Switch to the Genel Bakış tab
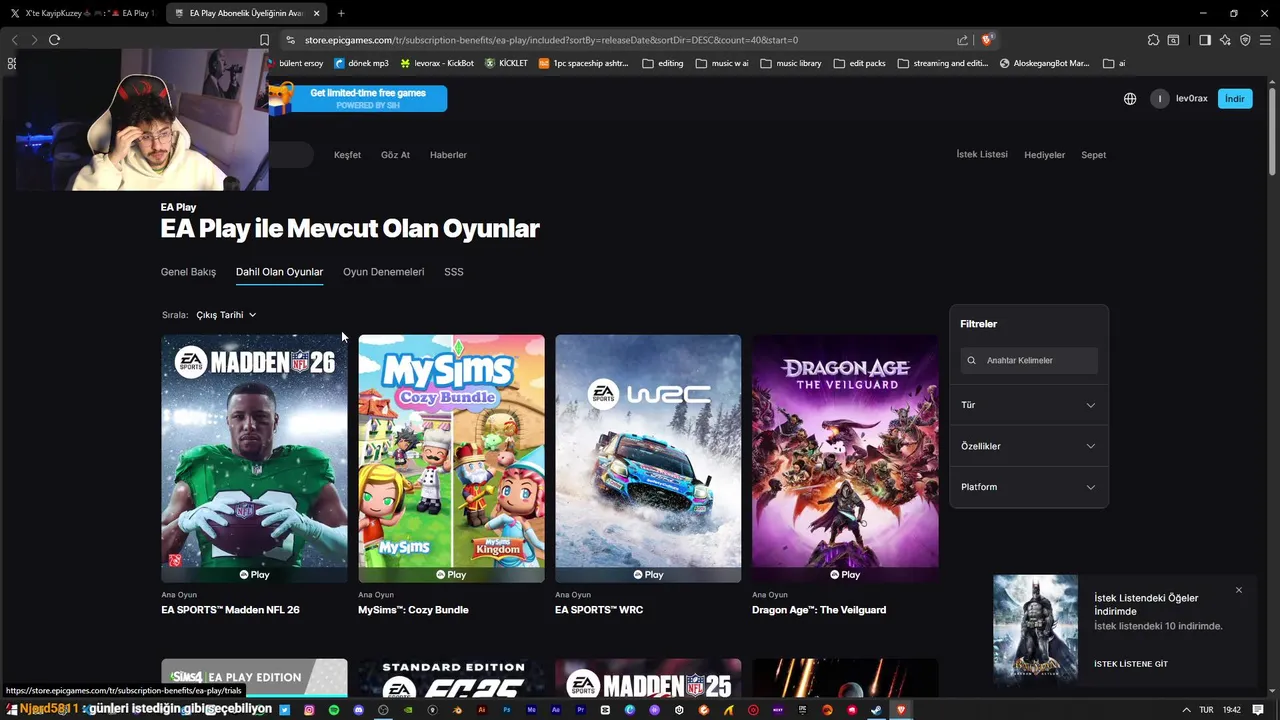1280x720 pixels. coord(188,272)
